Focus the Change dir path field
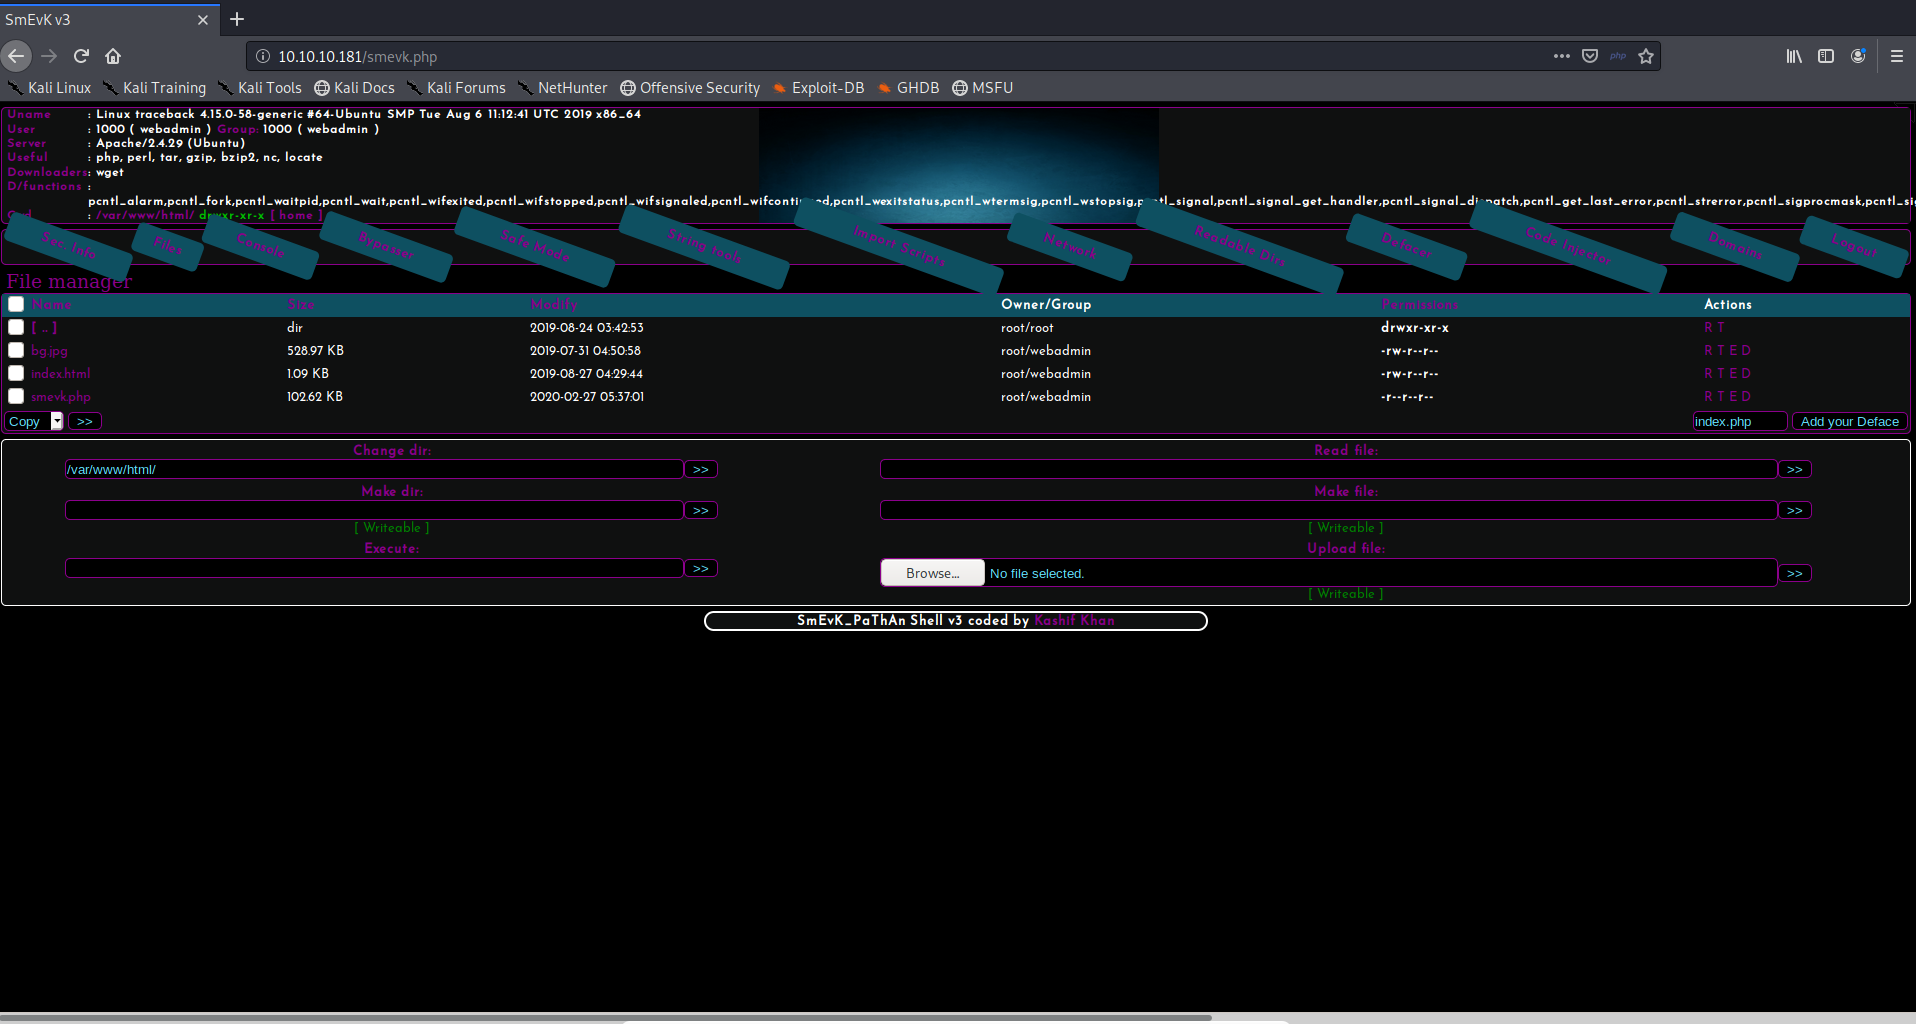 (374, 469)
